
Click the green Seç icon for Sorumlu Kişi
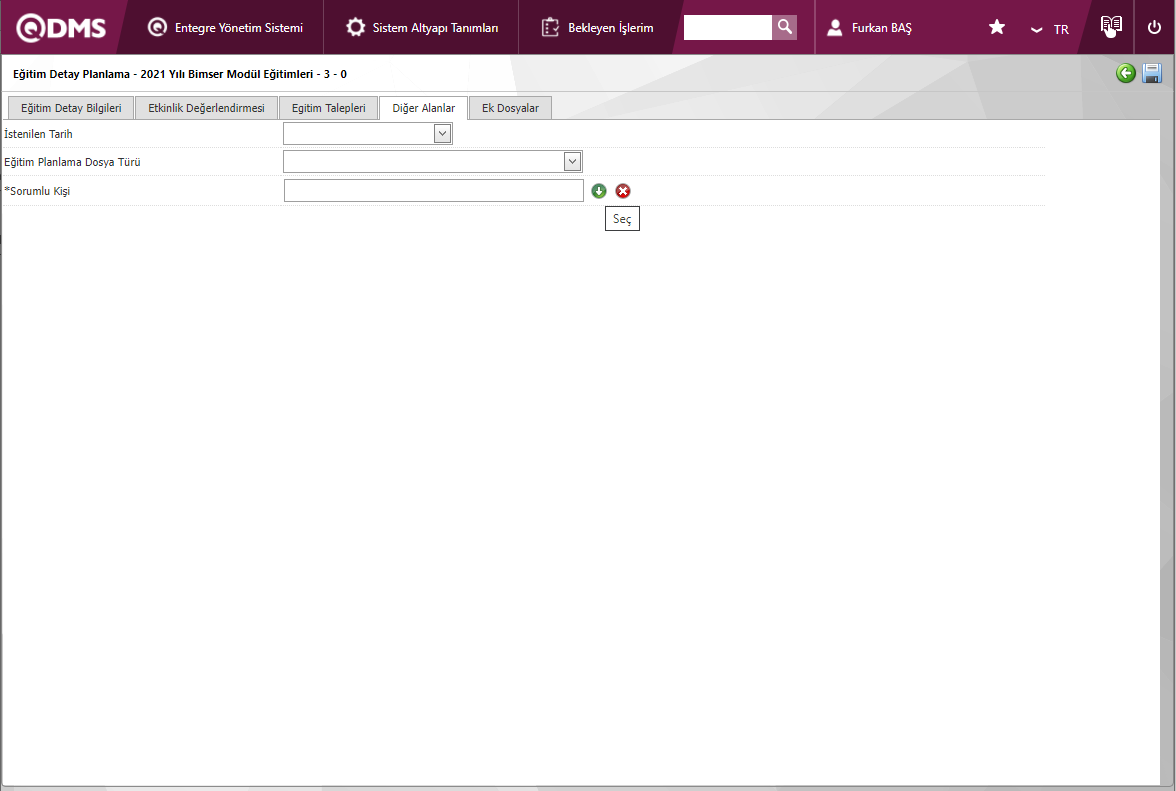(599, 191)
